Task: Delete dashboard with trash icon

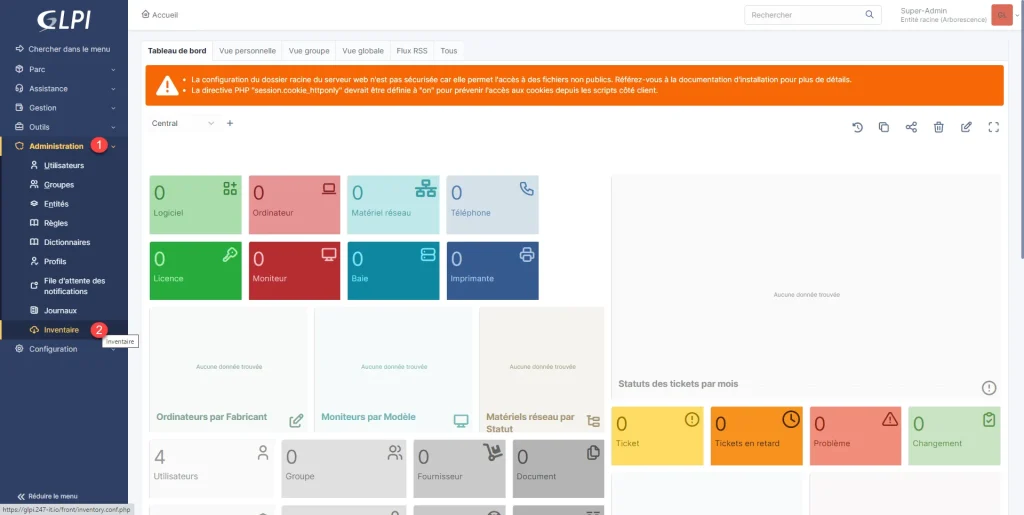Action: tap(938, 127)
